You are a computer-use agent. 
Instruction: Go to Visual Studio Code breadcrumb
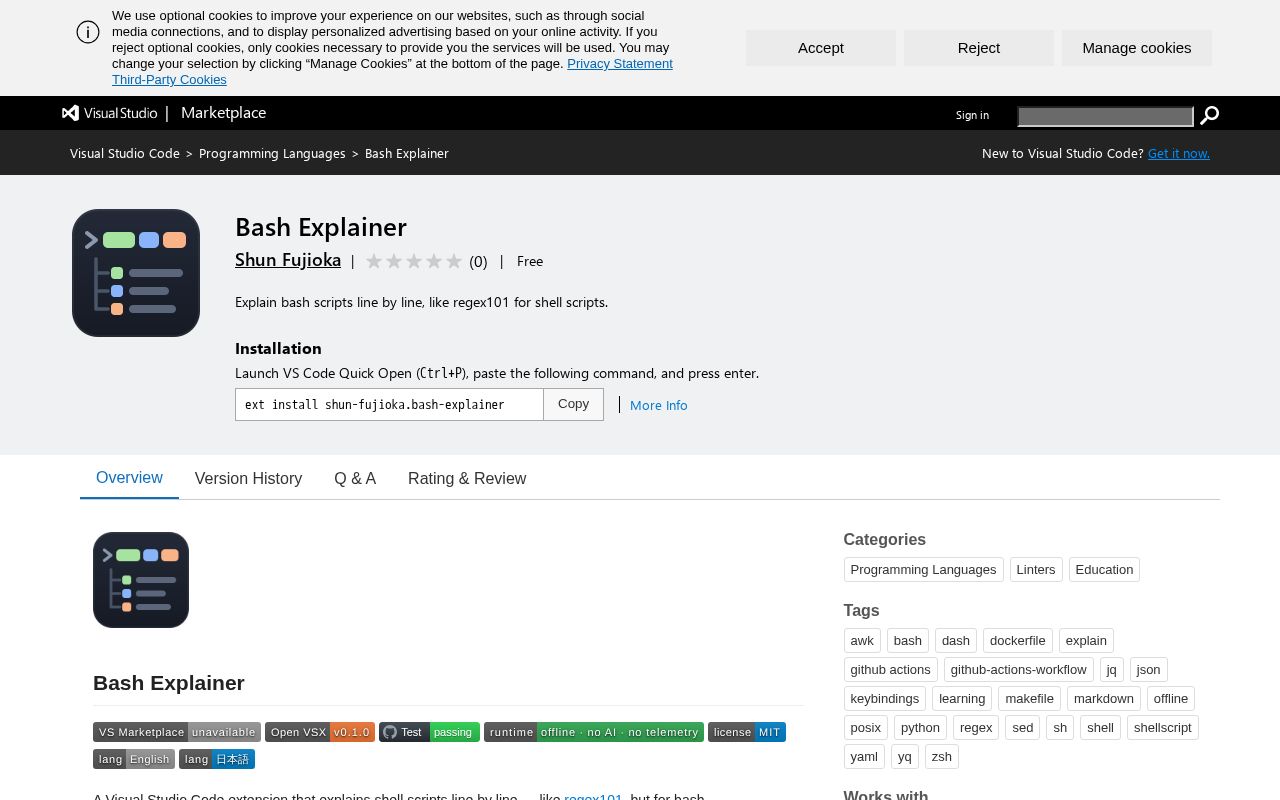tap(125, 153)
